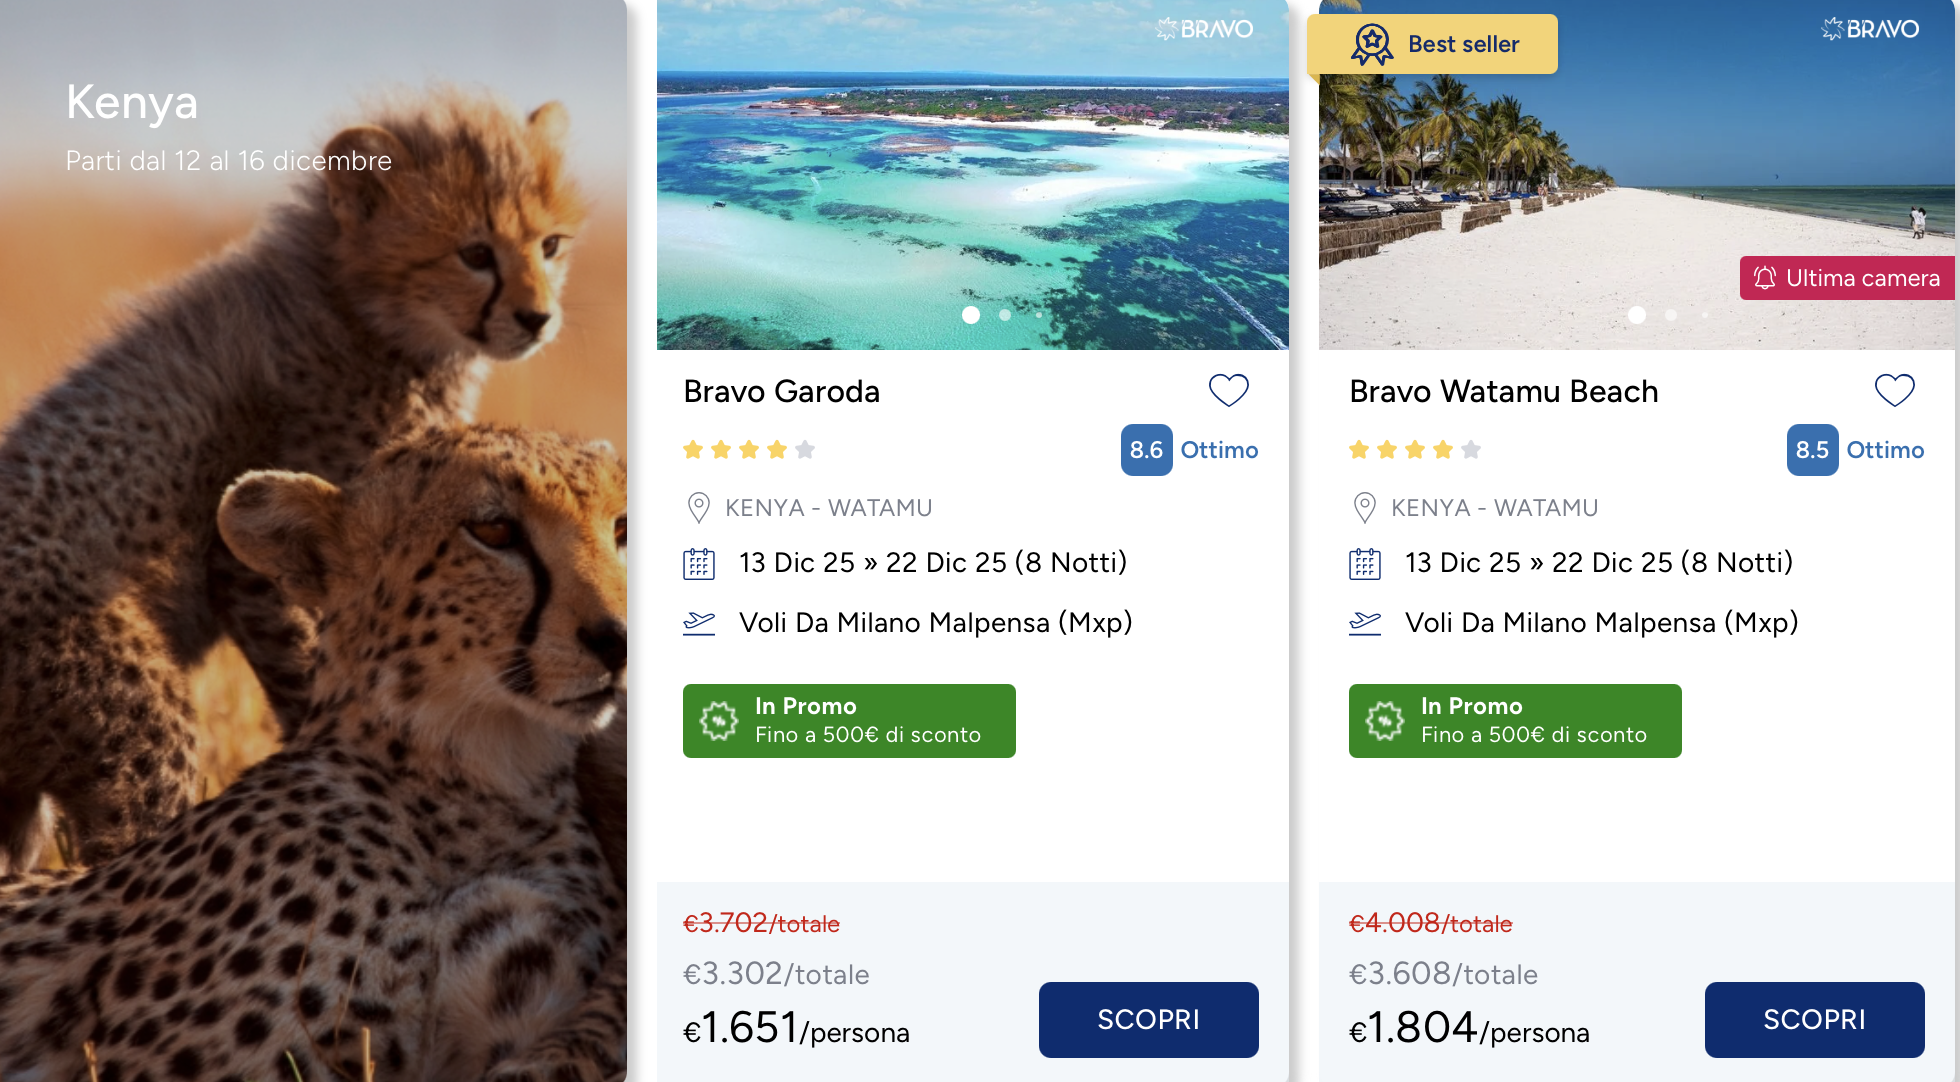The image size is (1960, 1082).
Task: Click the 8.6 Ottimo rating badge
Action: pyautogui.click(x=1189, y=450)
